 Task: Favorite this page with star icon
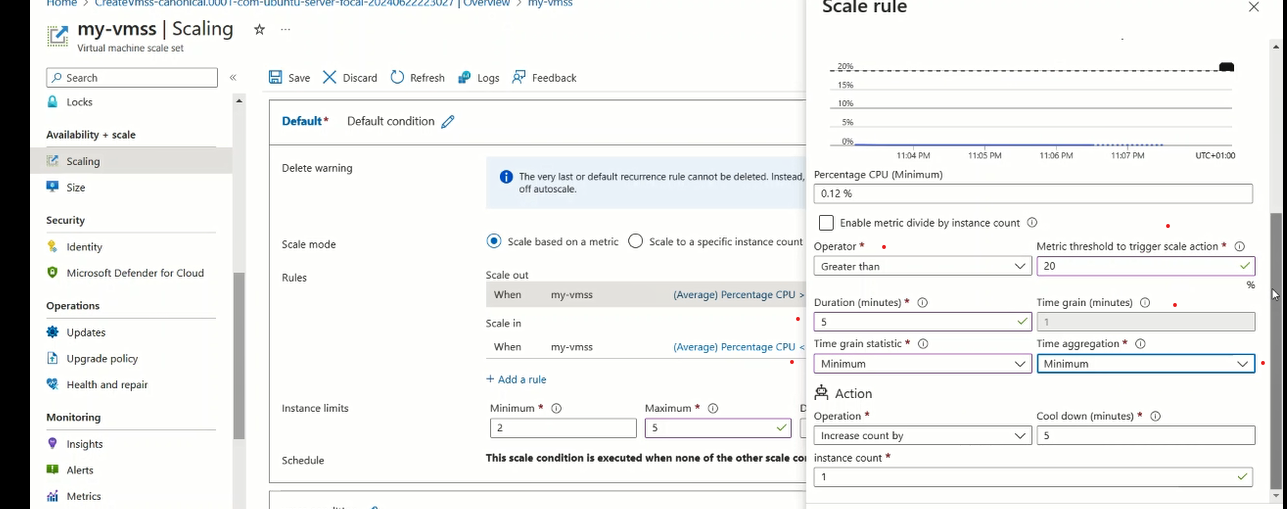pyautogui.click(x=259, y=30)
